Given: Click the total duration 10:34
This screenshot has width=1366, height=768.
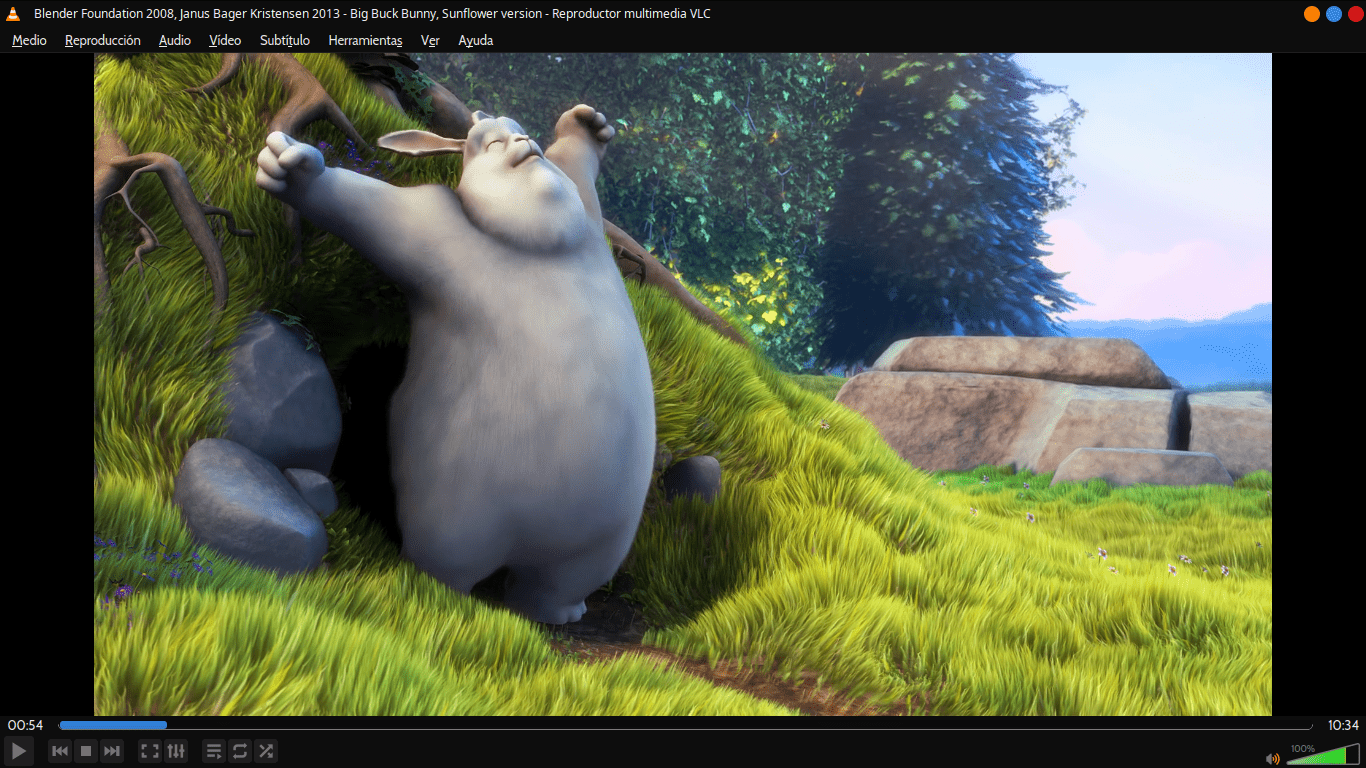Looking at the screenshot, I should pos(1343,725).
